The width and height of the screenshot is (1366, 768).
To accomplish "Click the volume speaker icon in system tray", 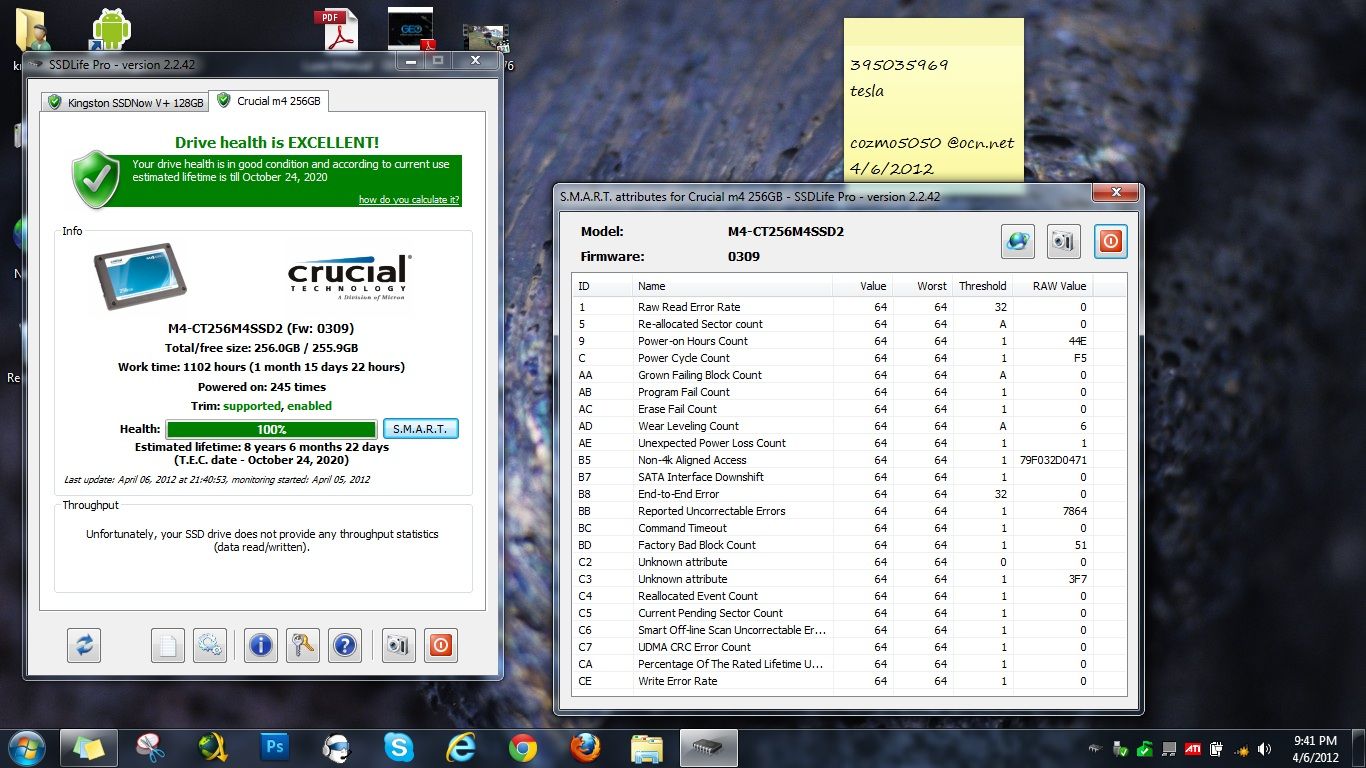I will pyautogui.click(x=1264, y=748).
